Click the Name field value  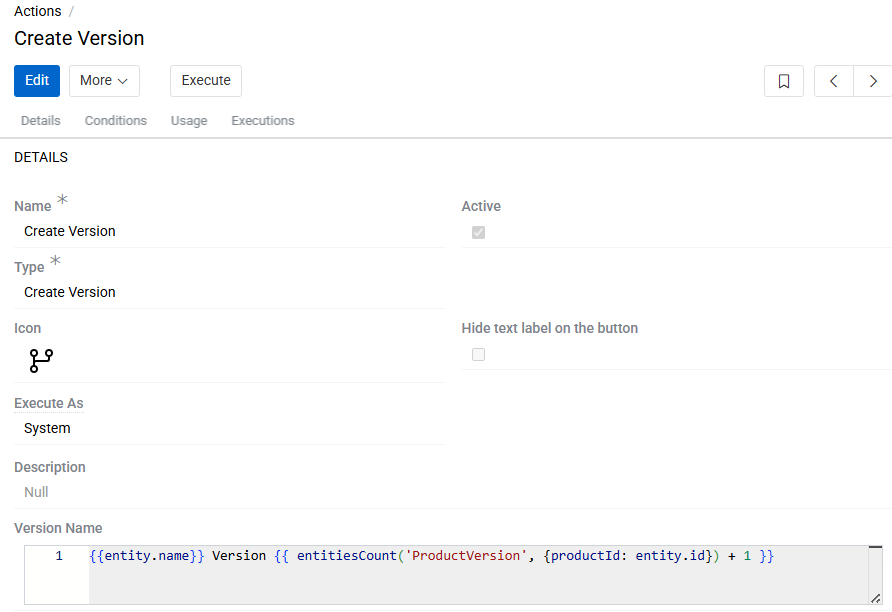pos(70,231)
